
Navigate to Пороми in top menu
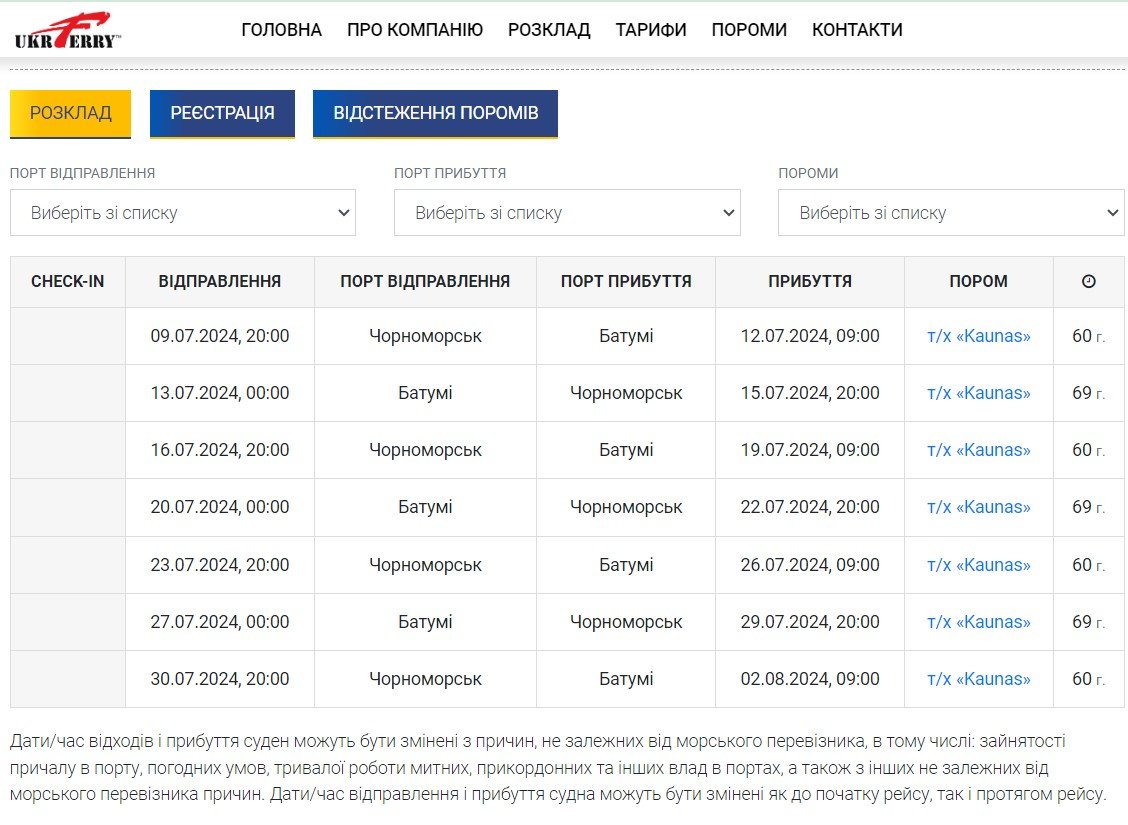click(x=749, y=30)
